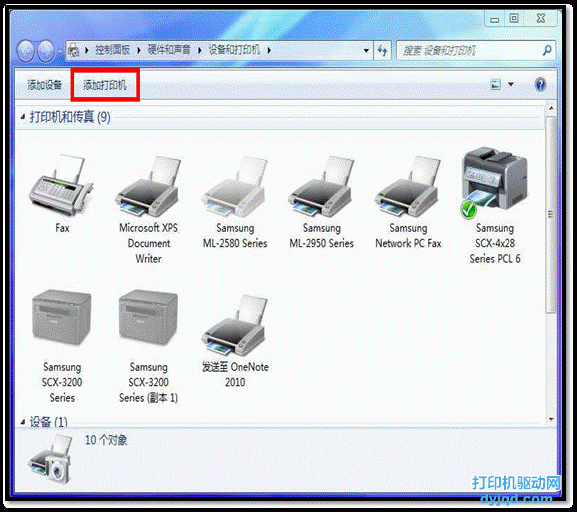577x512 pixels.
Task: Collapse the 设备 (1) group
Action: (23, 422)
